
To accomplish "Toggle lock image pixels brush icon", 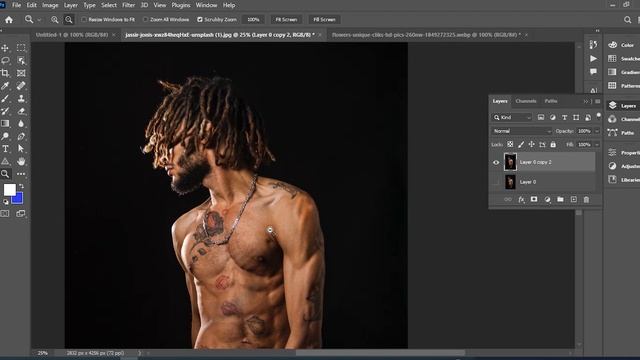I will (521, 144).
